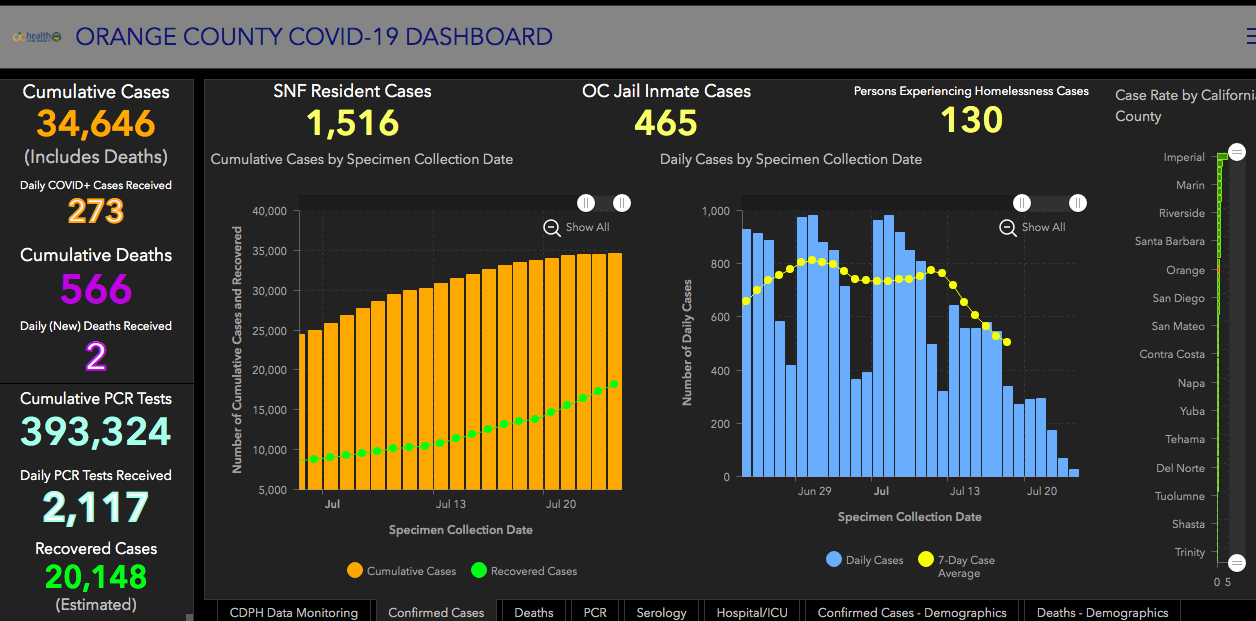The height and width of the screenshot is (621, 1256).
Task: Click the Orange county bar in Case Rate chart
Action: pyautogui.click(x=1218, y=270)
